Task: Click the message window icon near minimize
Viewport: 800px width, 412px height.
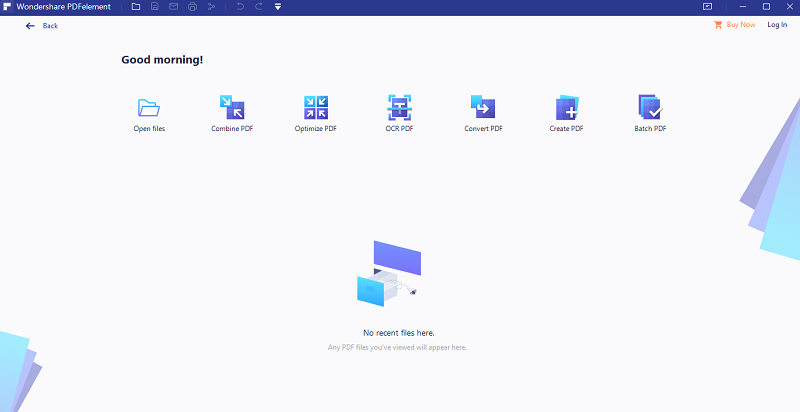Action: [x=708, y=7]
